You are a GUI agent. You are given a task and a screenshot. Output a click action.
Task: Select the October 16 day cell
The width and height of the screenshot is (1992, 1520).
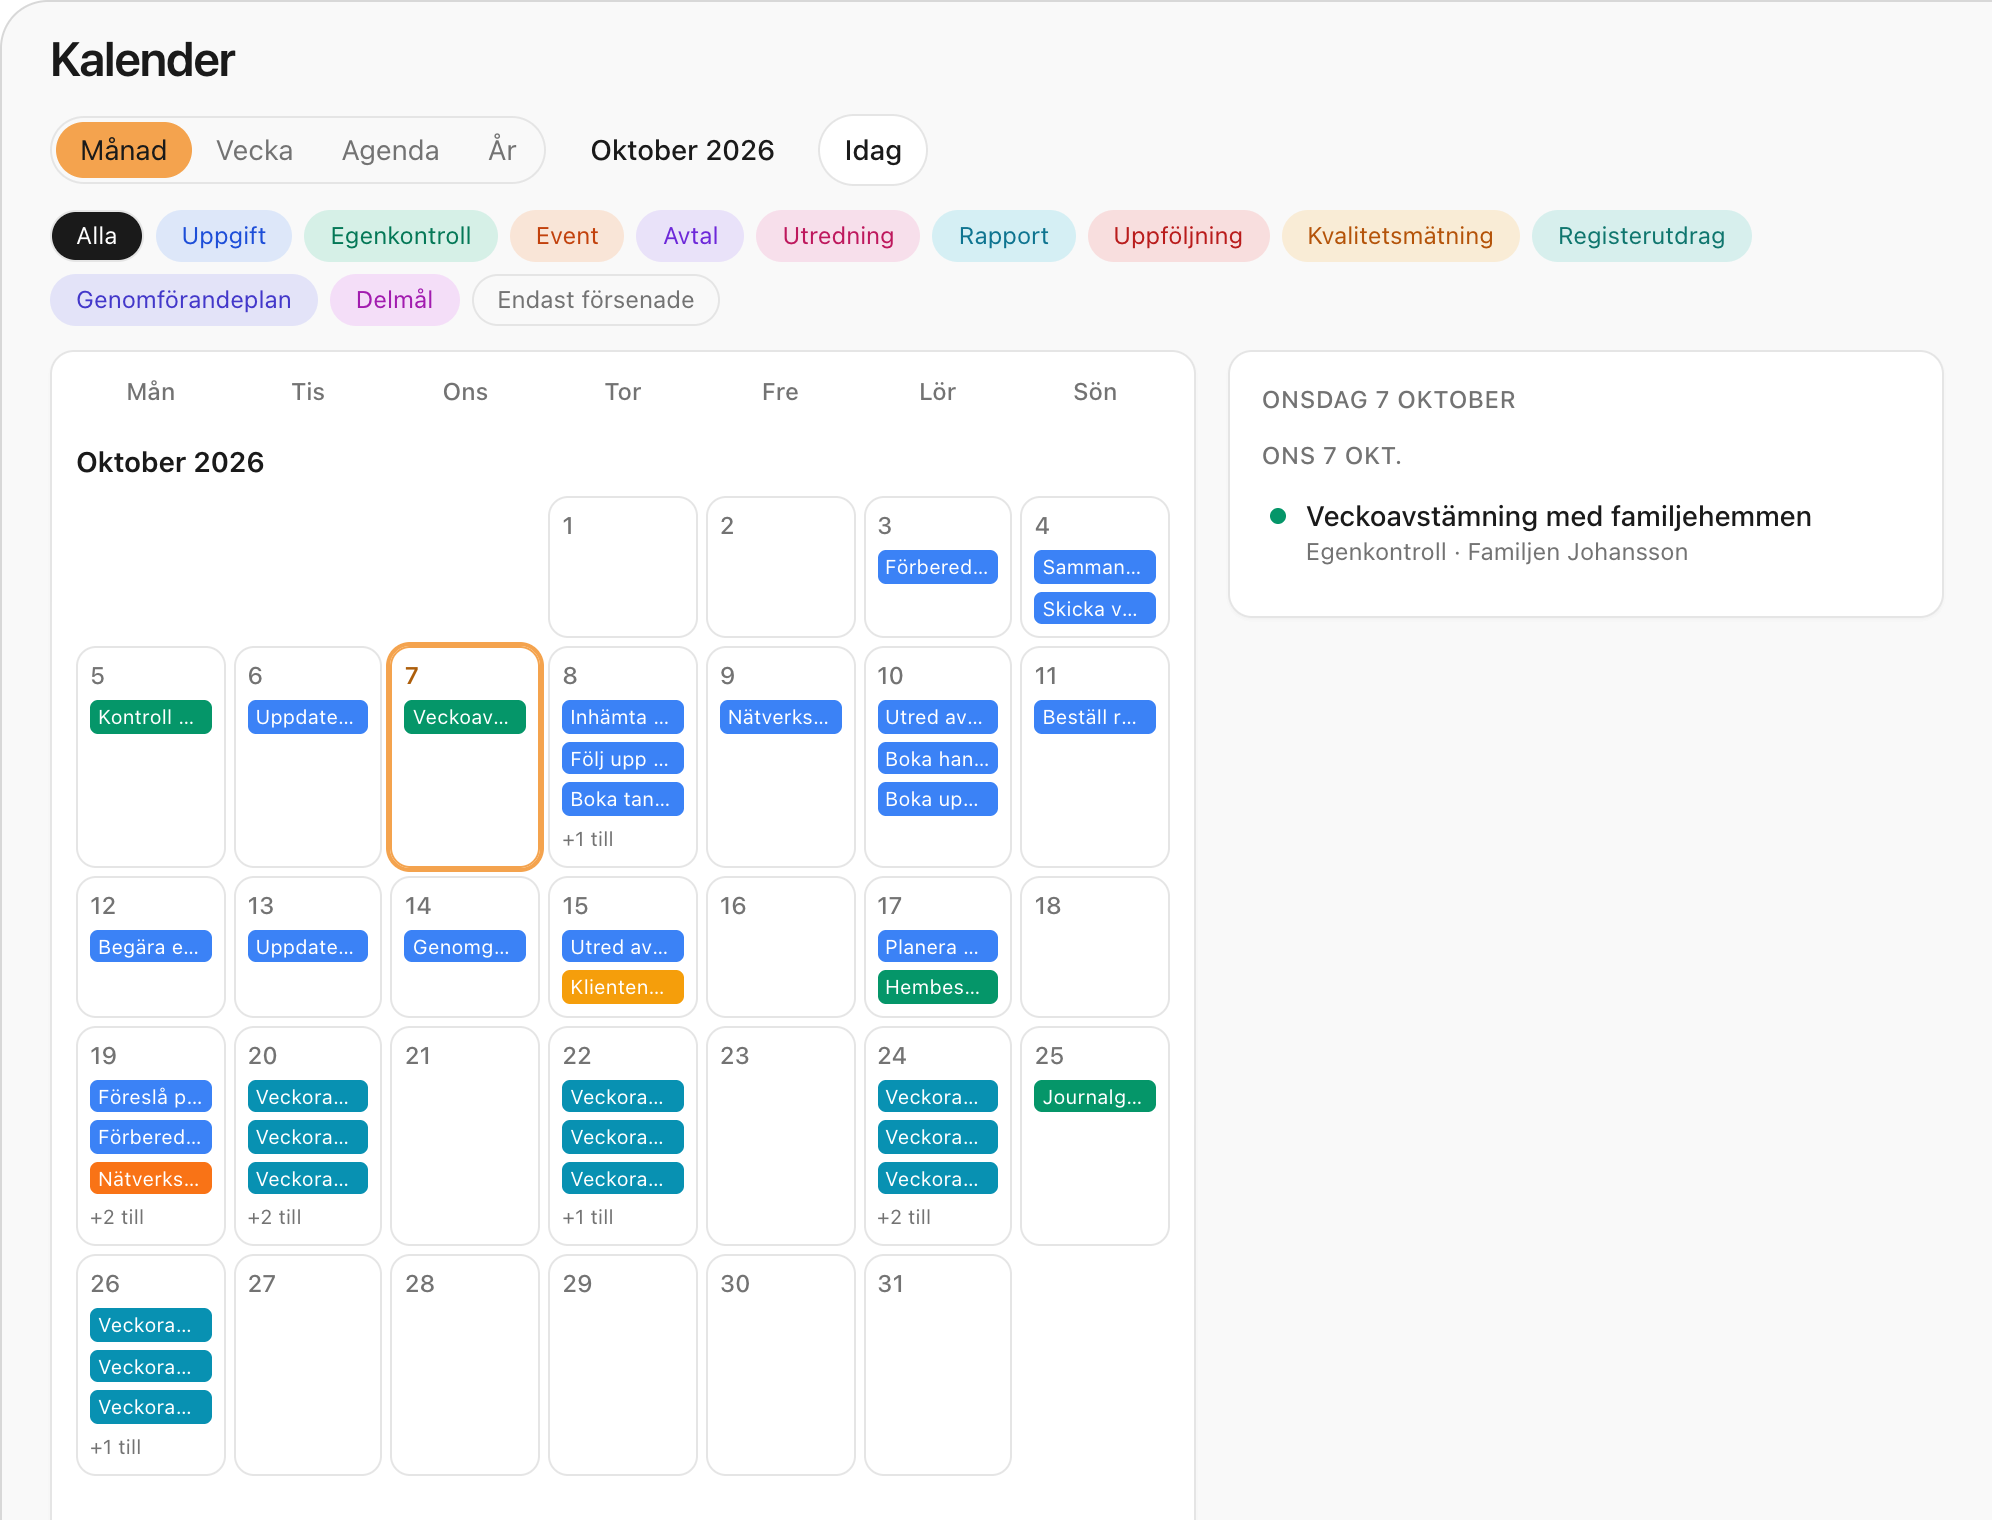click(x=781, y=947)
